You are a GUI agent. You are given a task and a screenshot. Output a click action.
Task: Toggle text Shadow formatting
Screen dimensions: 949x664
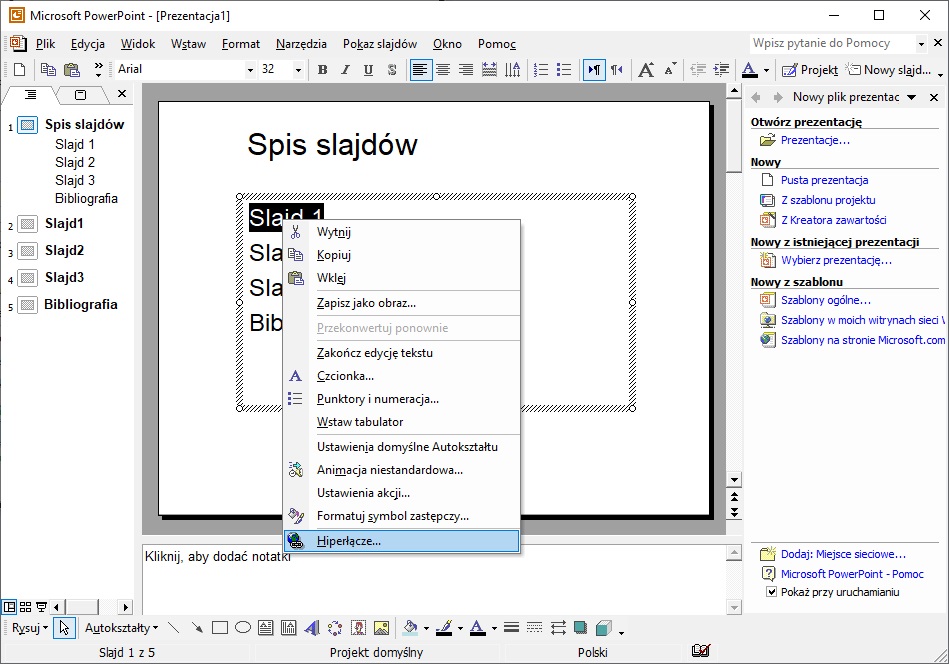coord(392,70)
